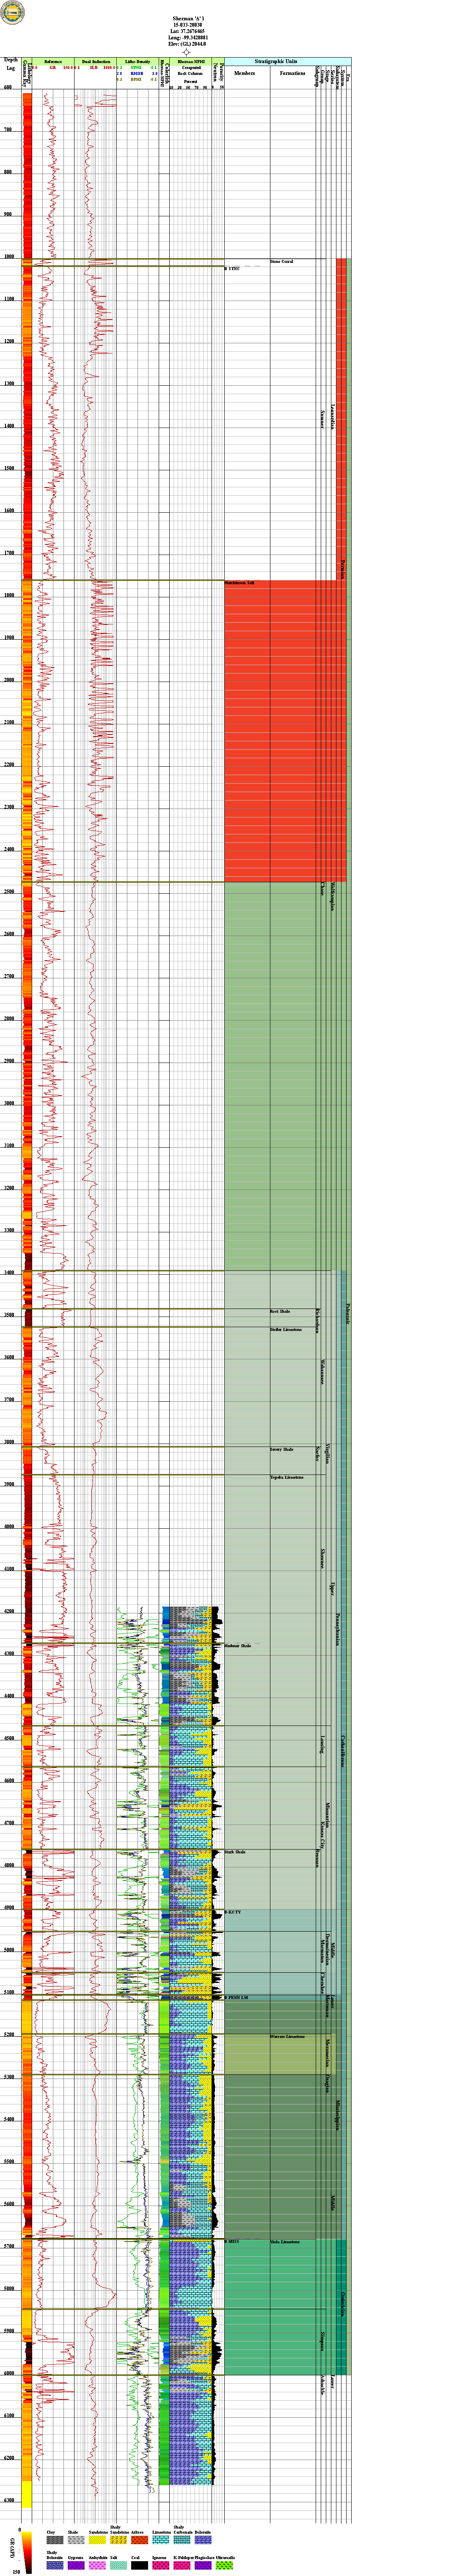This screenshot has height=2576, width=457.
Task: Click the 1000 depth label
Action: (x=9, y=257)
